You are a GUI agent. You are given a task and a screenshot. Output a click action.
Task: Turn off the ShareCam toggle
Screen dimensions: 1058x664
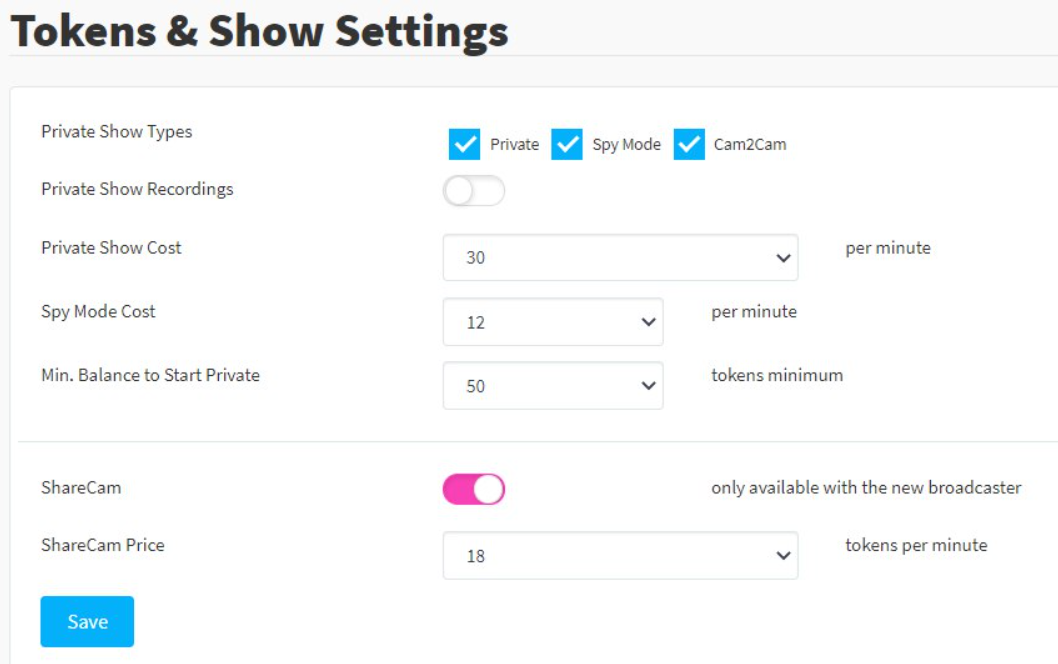[474, 489]
